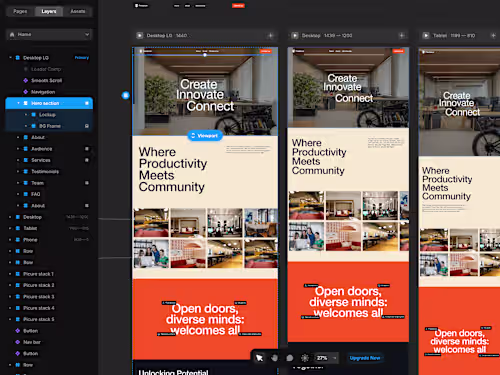Click the plus icon in the Tablet header
500x375 pixels.
[x=493, y=35]
